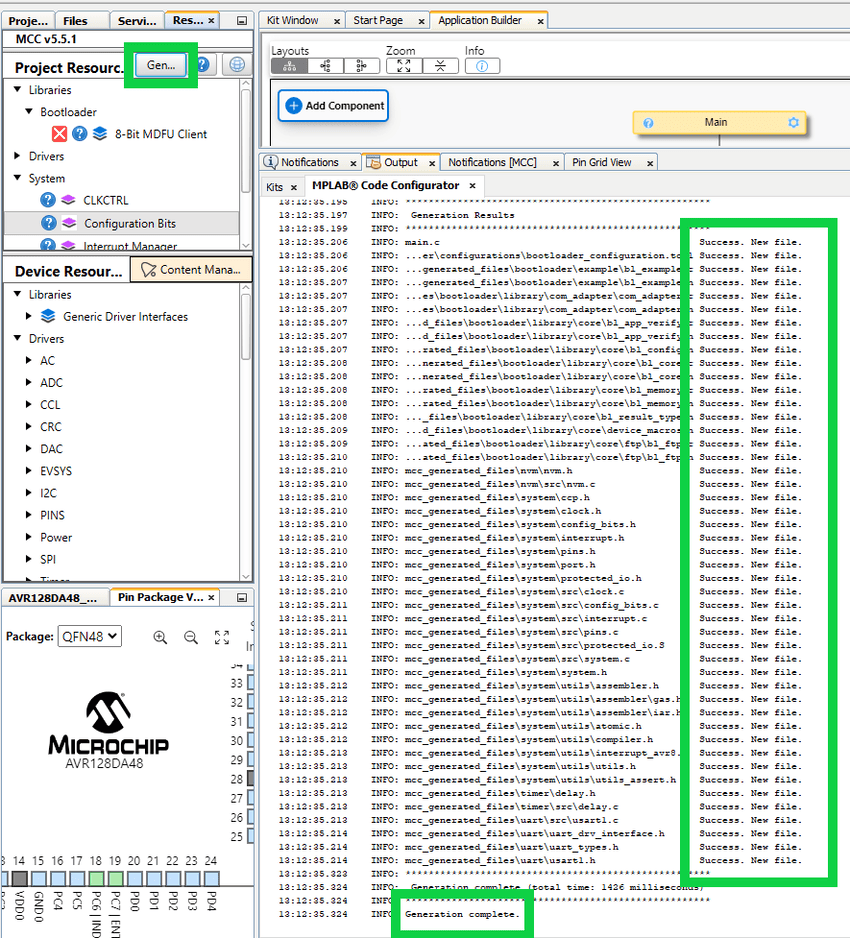
Task: Open the Package QFN48 dropdown
Action: click(x=89, y=636)
